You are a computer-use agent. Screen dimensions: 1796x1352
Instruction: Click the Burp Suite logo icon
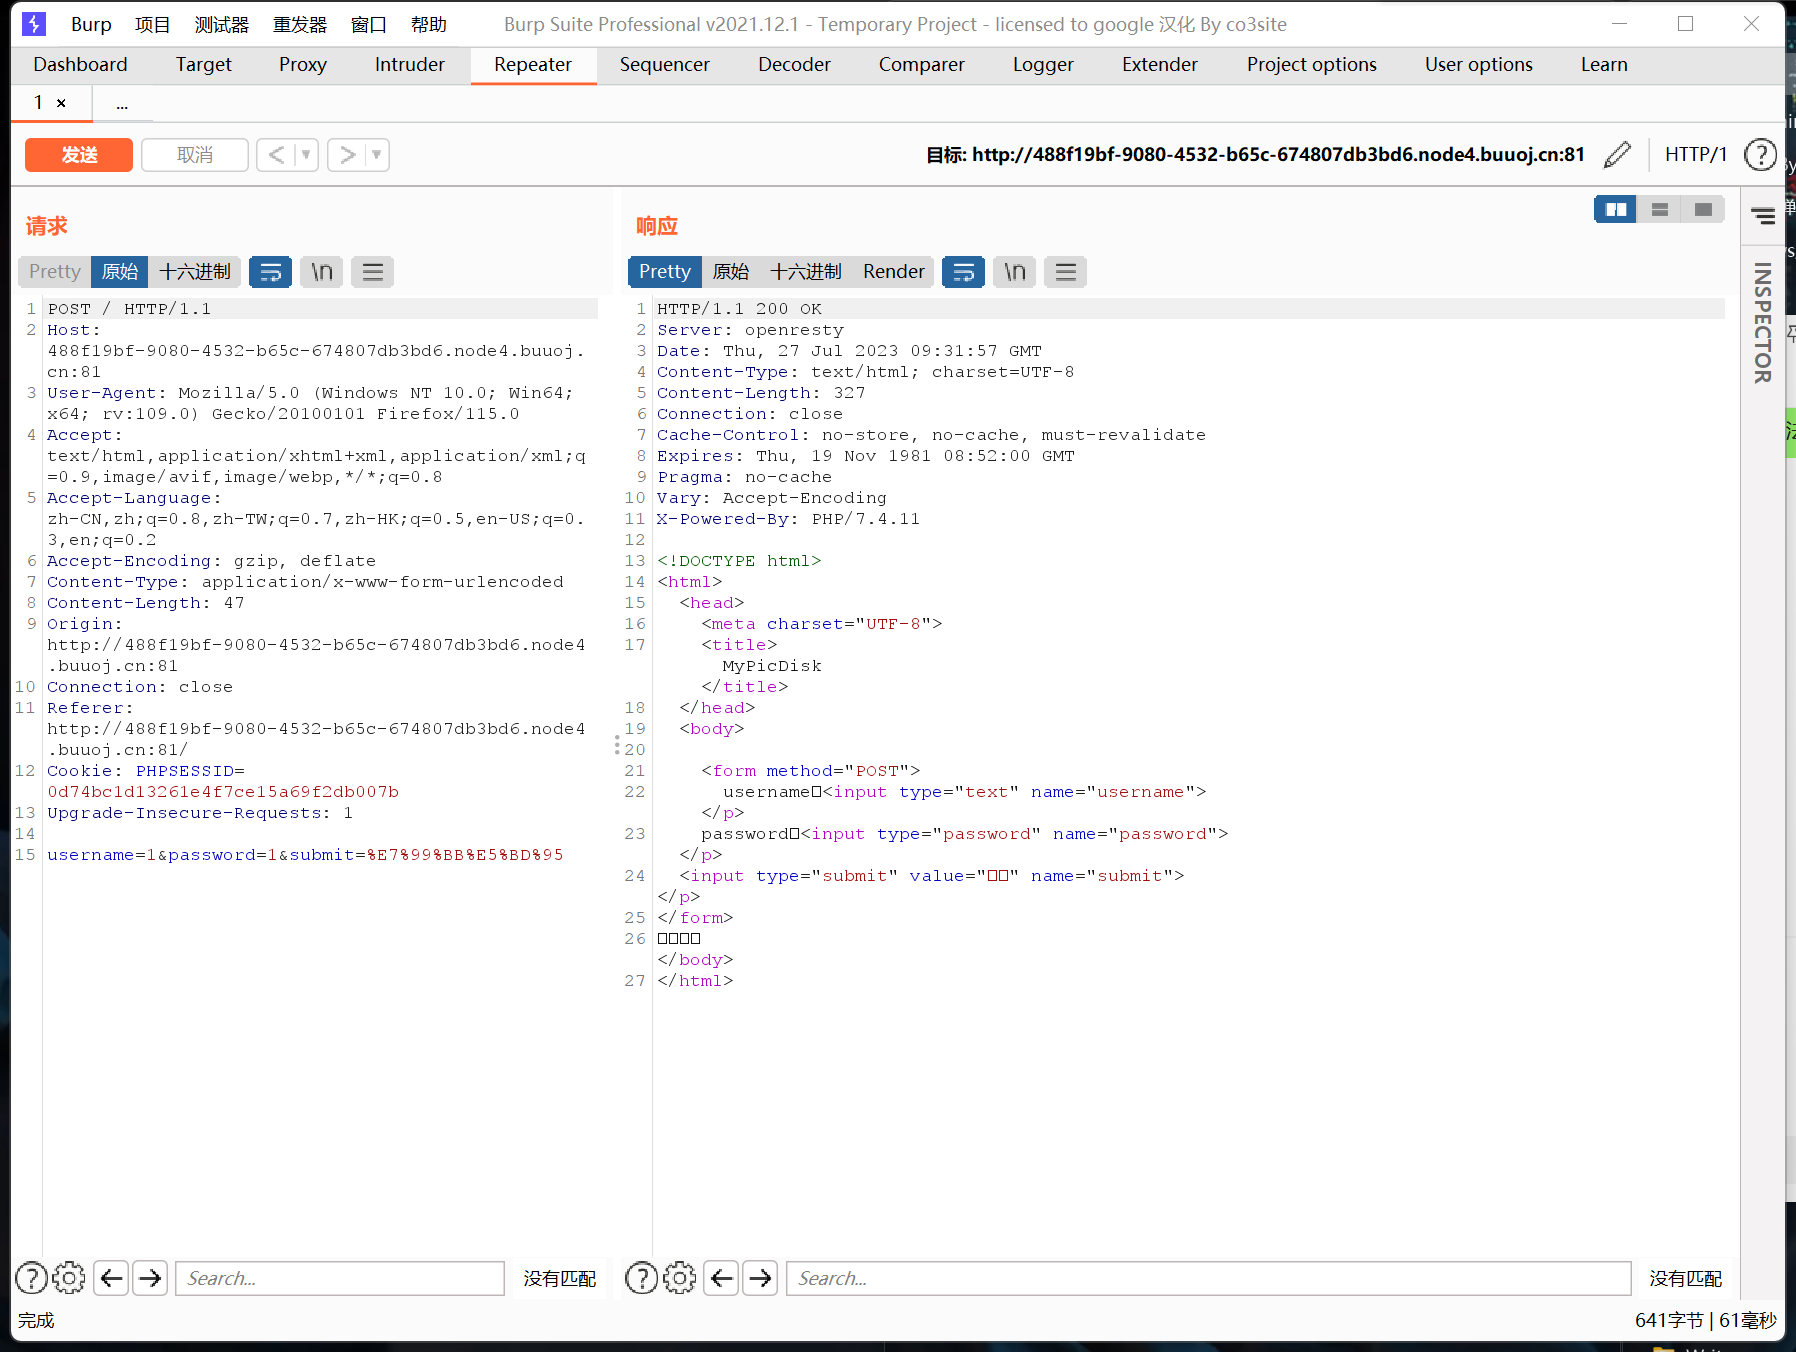point(34,24)
